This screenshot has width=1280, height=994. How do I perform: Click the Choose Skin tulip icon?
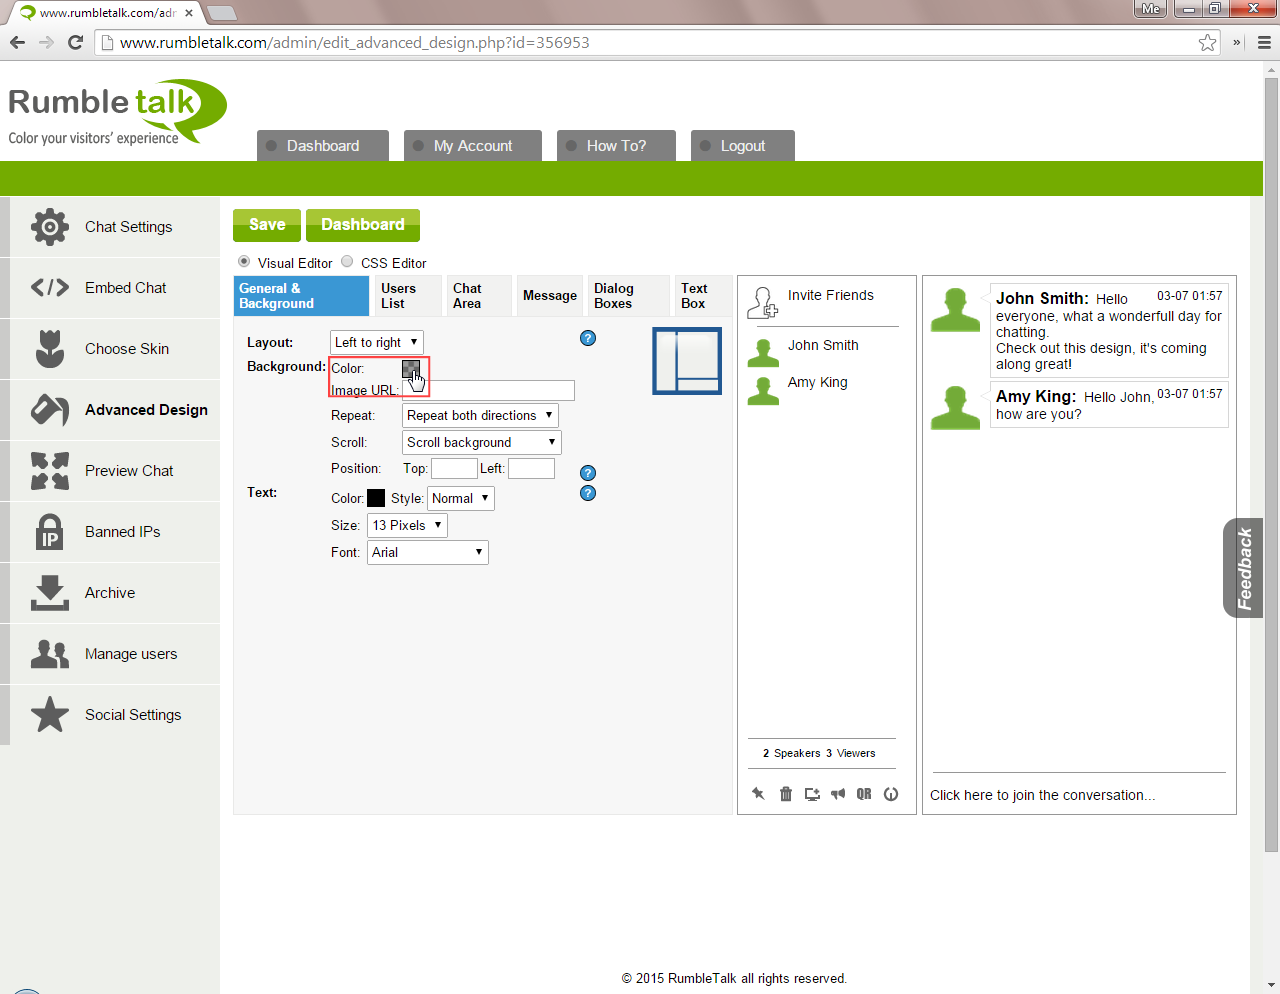(x=50, y=349)
